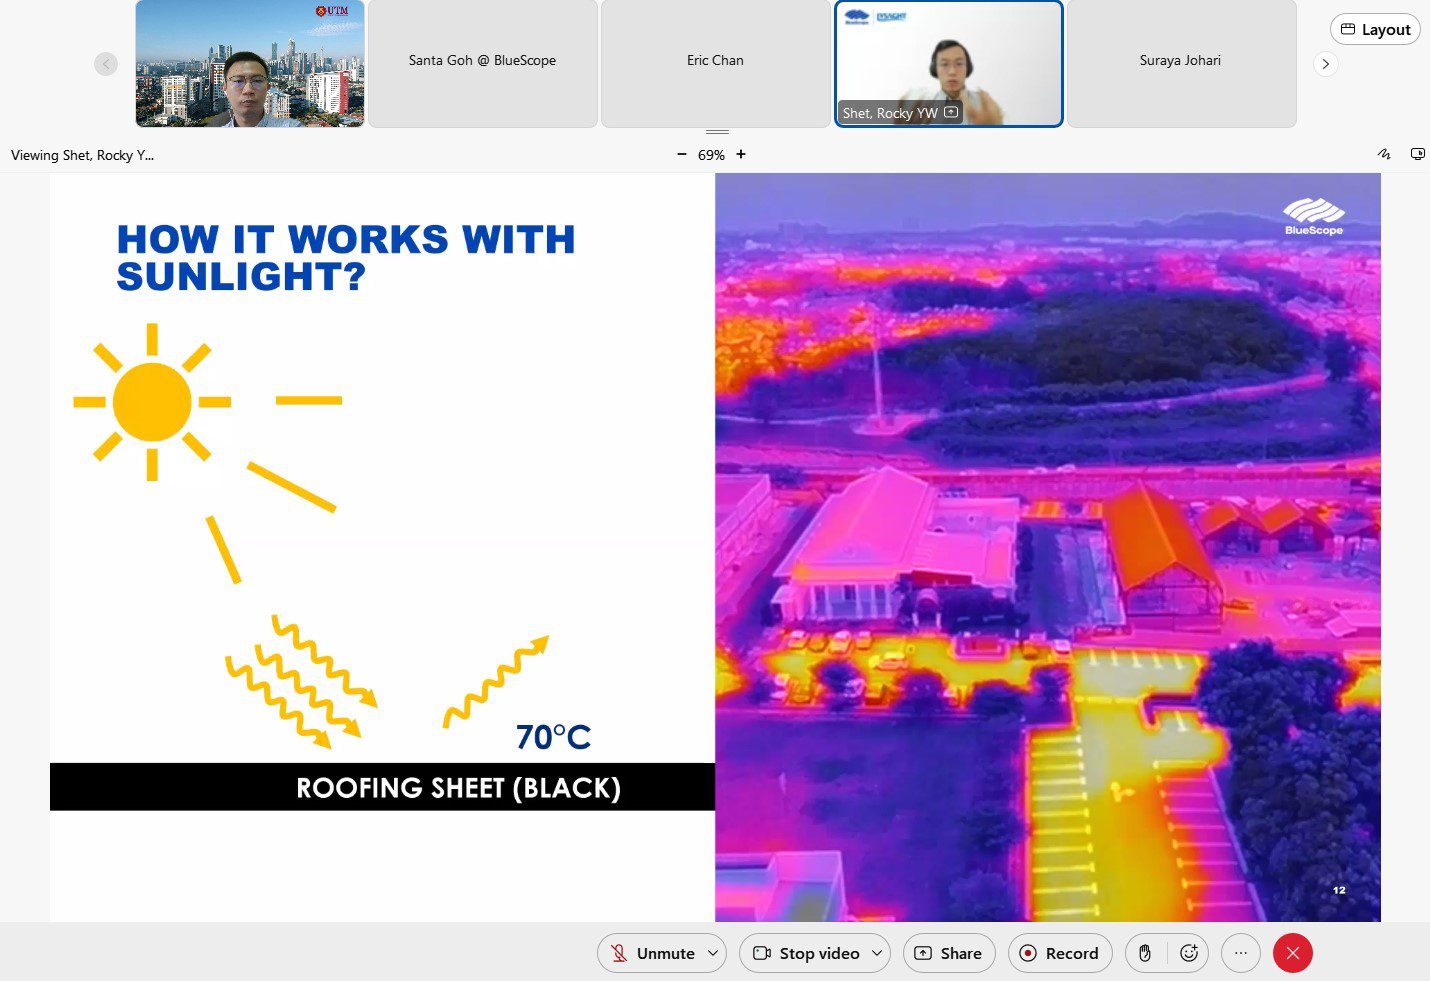The height and width of the screenshot is (981, 1430).
Task: Leave the meeting with red X button
Action: pos(1292,953)
